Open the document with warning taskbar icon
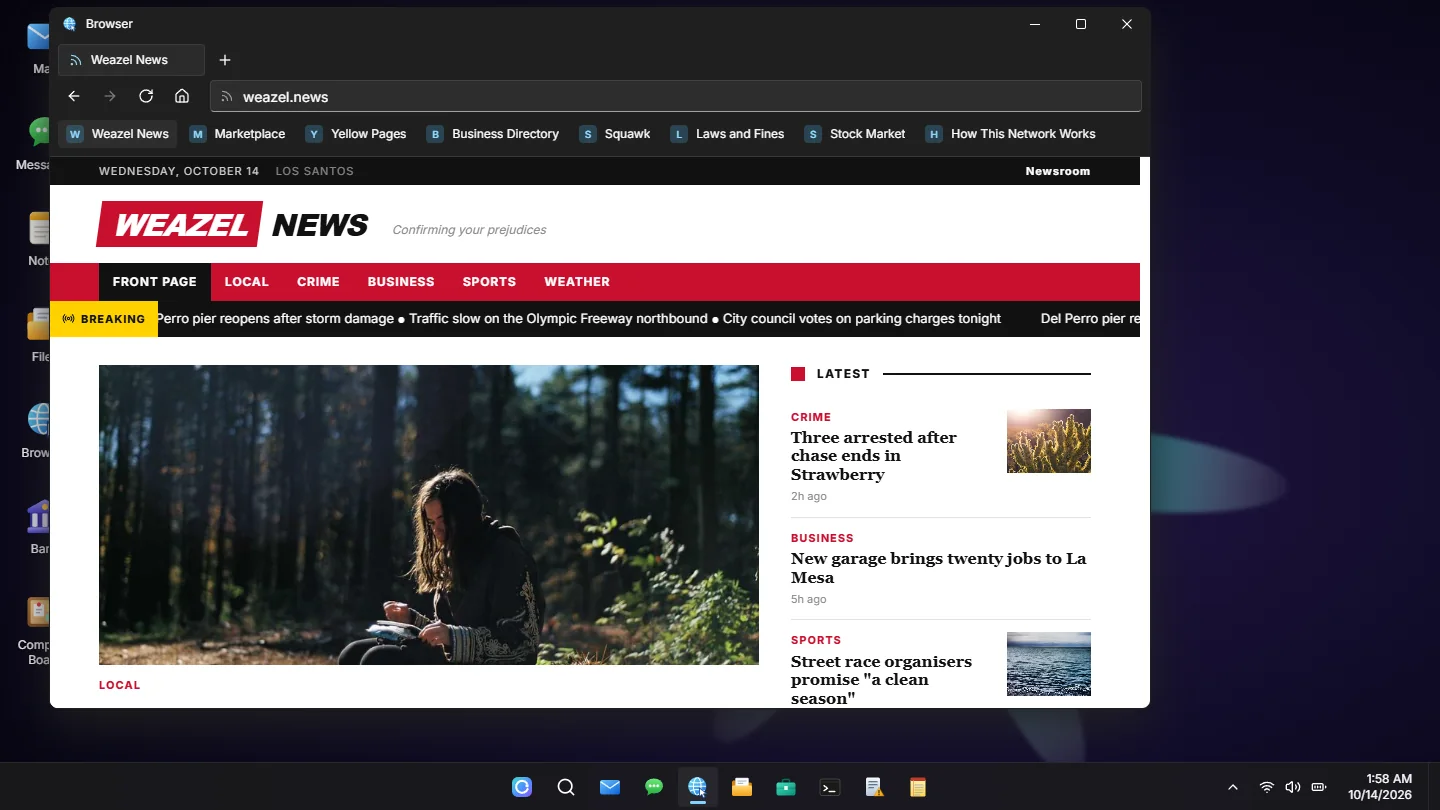The height and width of the screenshot is (810, 1440). point(874,787)
